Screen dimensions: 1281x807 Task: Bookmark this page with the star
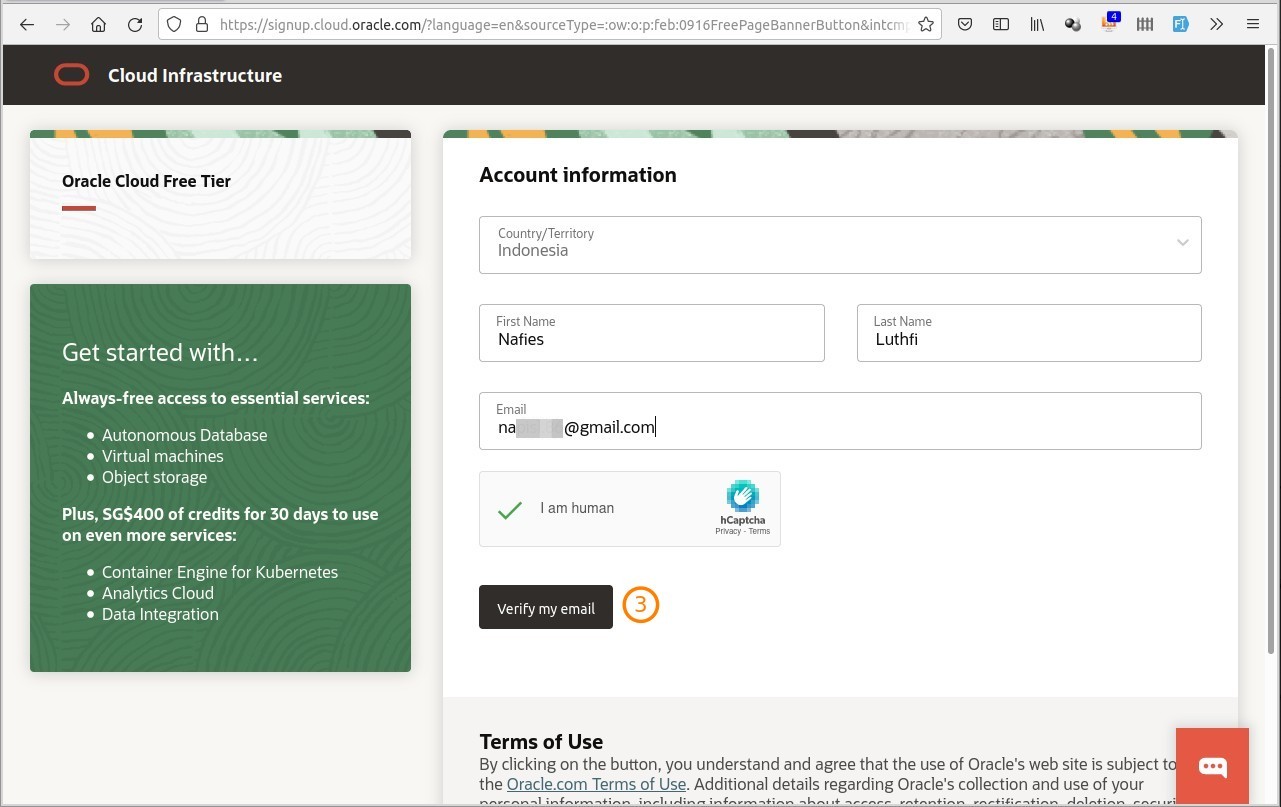pos(926,25)
